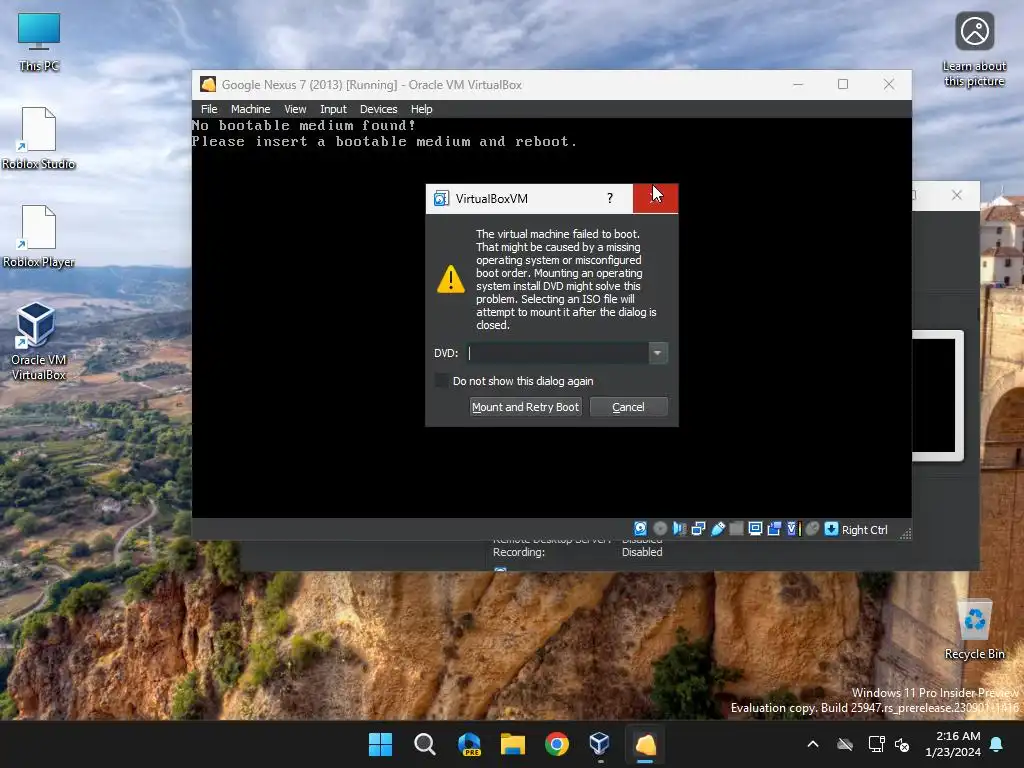Maximize the Google Nexus 7 VM window

click(843, 84)
